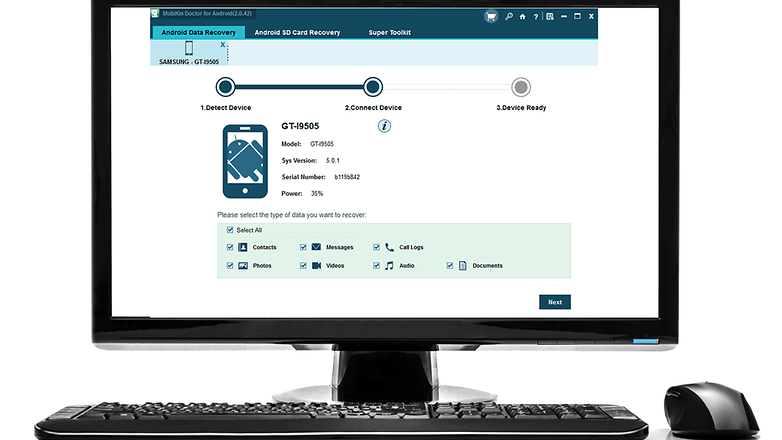782x440 pixels.
Task: Click the Videos camera icon
Action: (316, 265)
